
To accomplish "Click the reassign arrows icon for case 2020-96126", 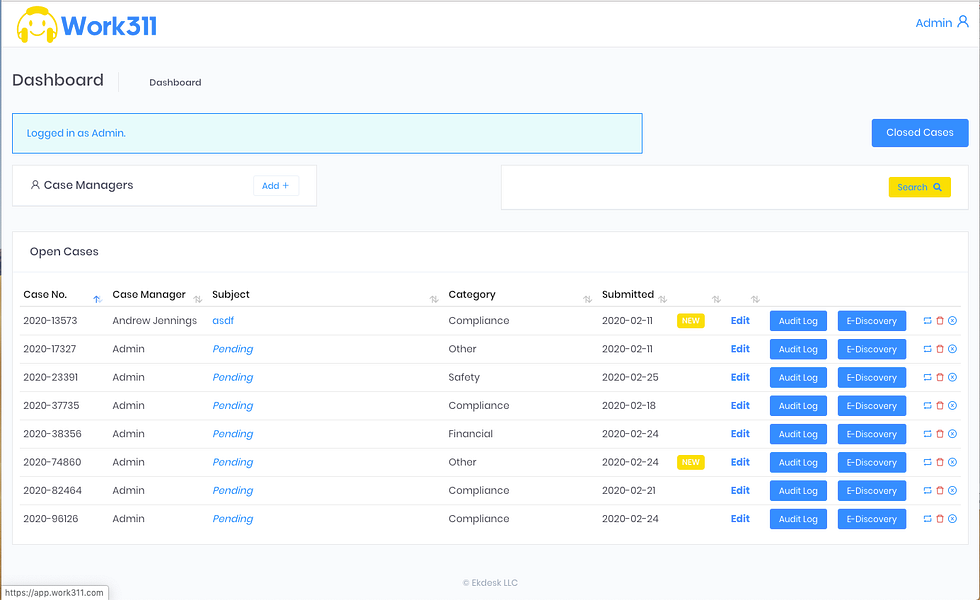I will coord(928,519).
